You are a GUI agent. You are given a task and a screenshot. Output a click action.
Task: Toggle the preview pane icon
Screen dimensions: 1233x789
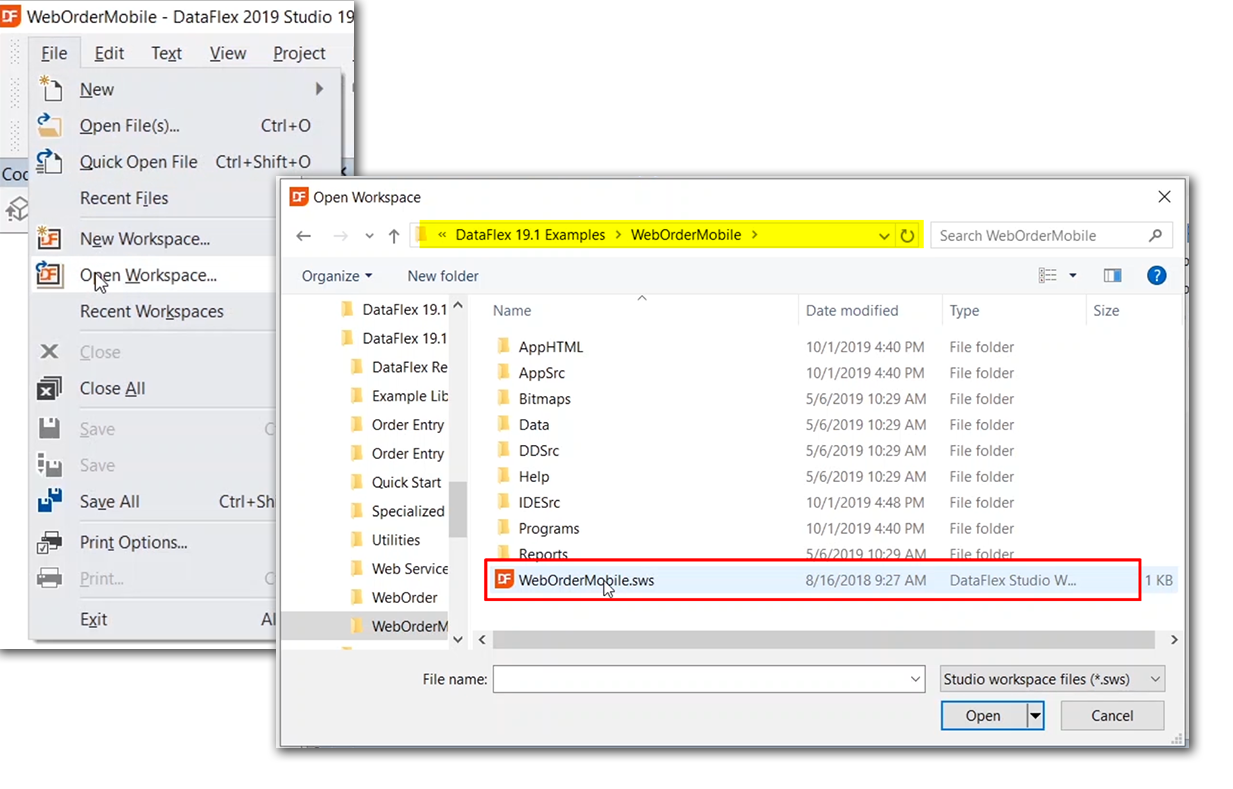click(1112, 276)
